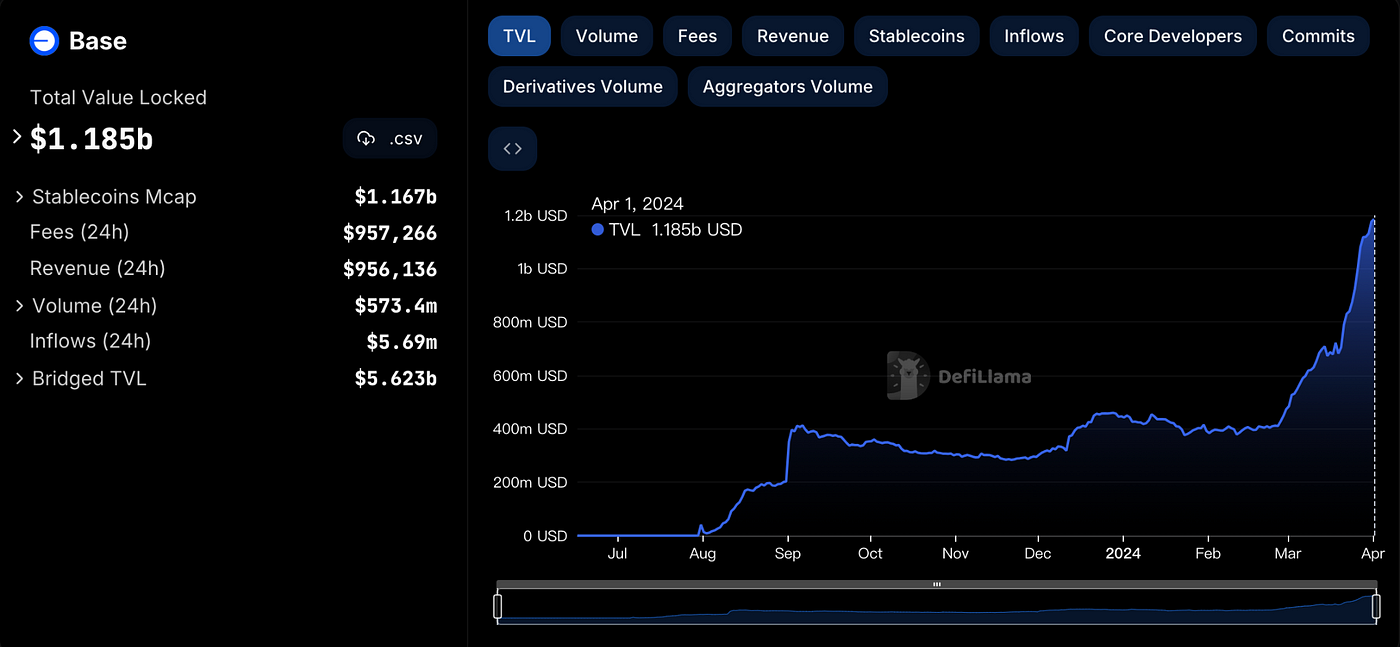Select the Inflows chart option
The height and width of the screenshot is (647, 1400).
pos(1033,36)
